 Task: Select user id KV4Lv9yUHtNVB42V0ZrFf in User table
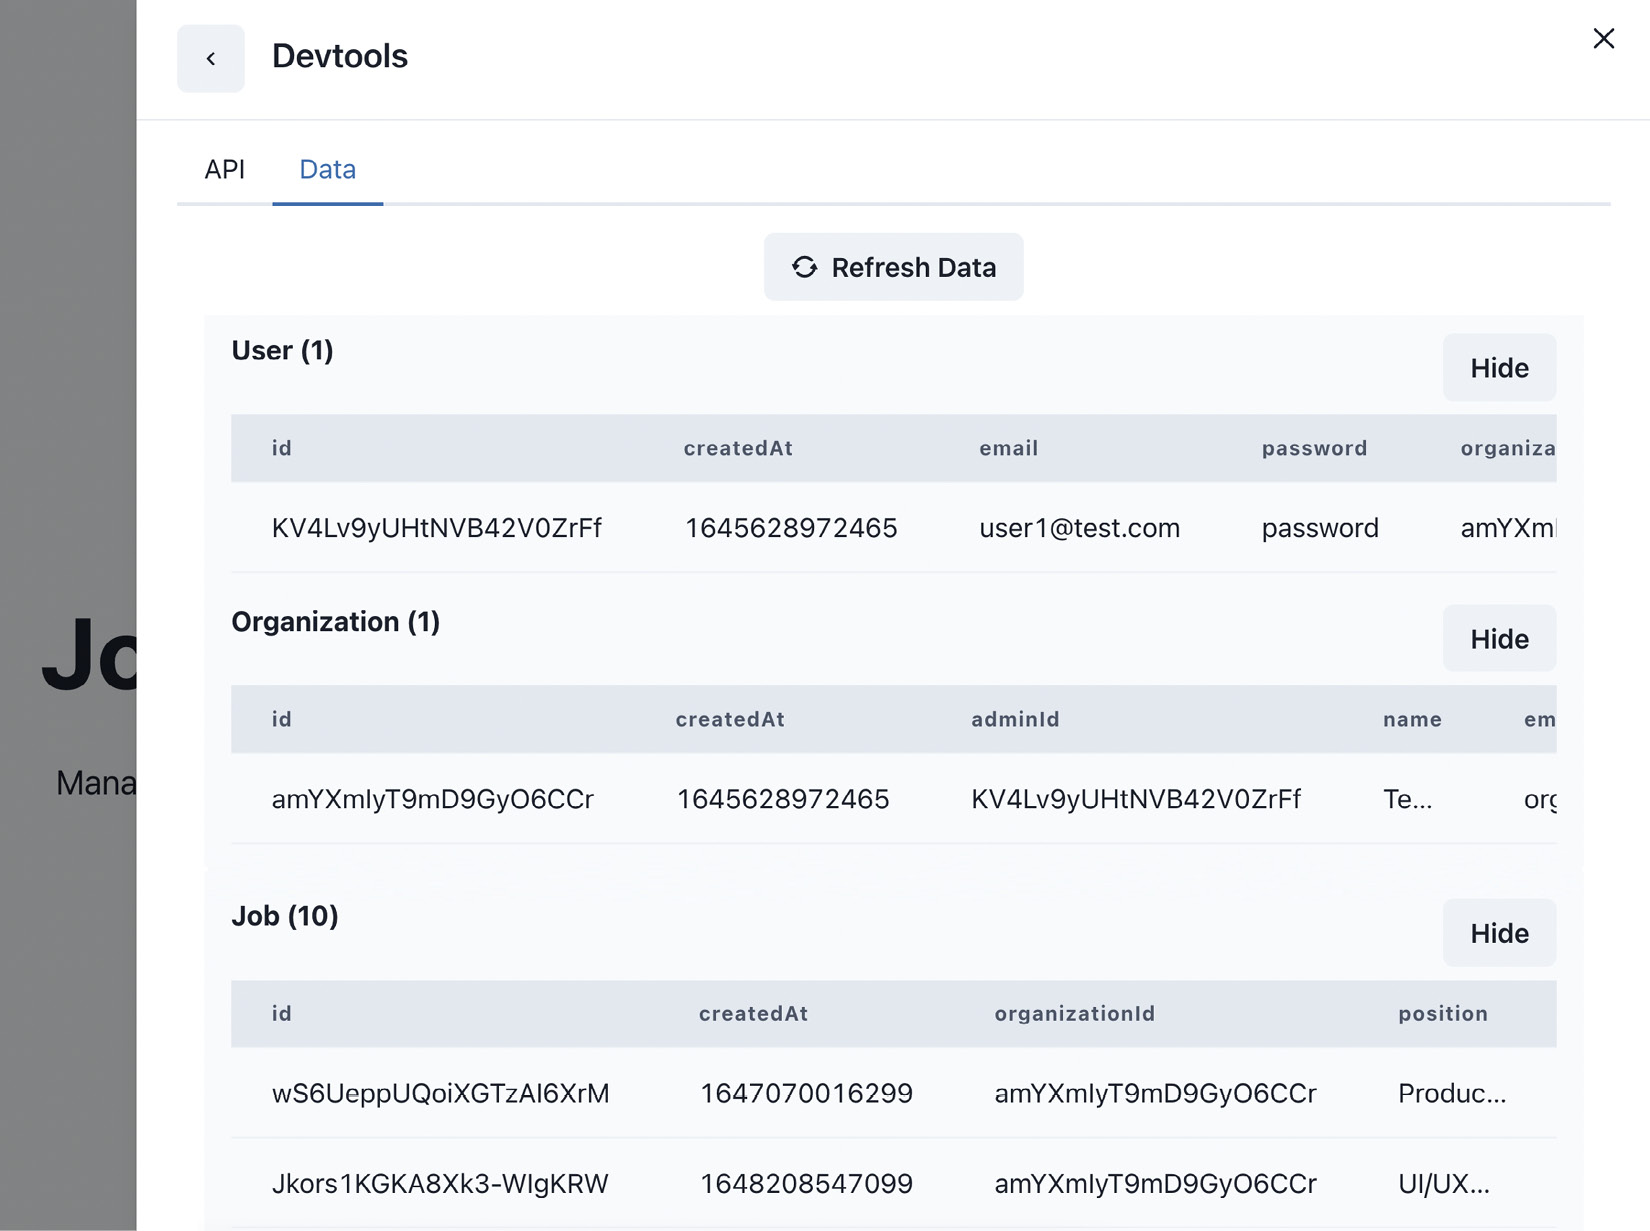[437, 528]
